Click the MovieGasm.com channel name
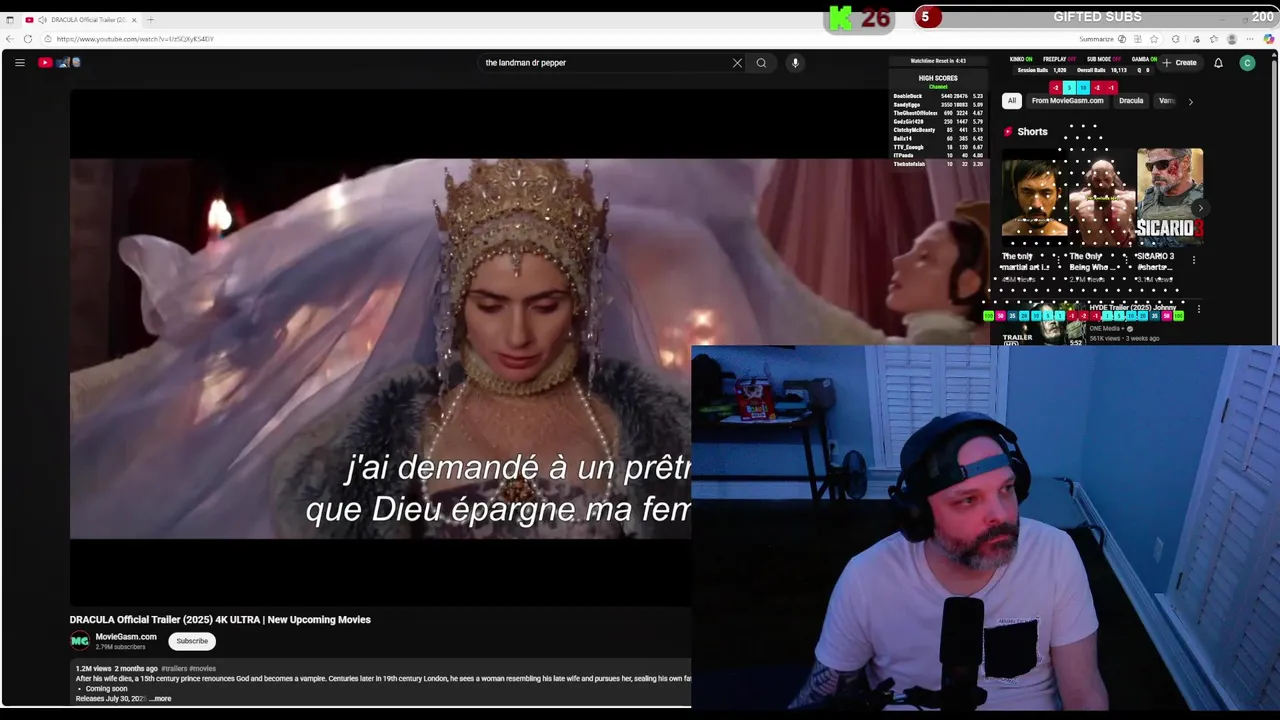1280x720 pixels. (126, 637)
